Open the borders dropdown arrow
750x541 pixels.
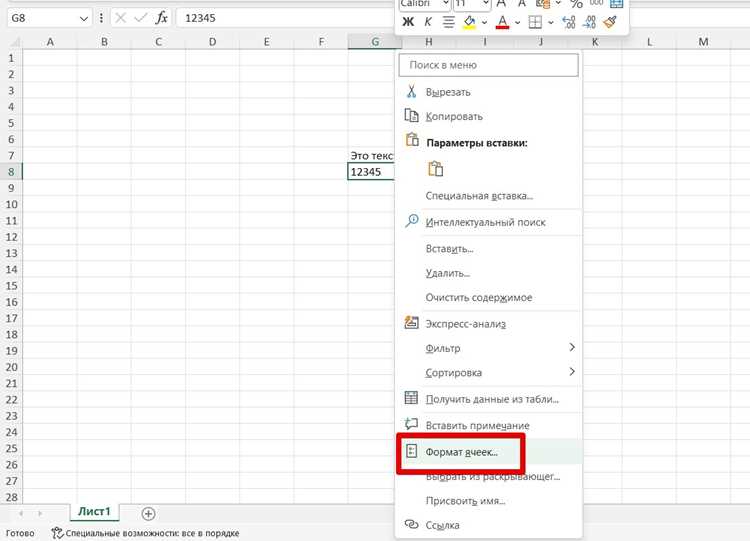click(551, 22)
